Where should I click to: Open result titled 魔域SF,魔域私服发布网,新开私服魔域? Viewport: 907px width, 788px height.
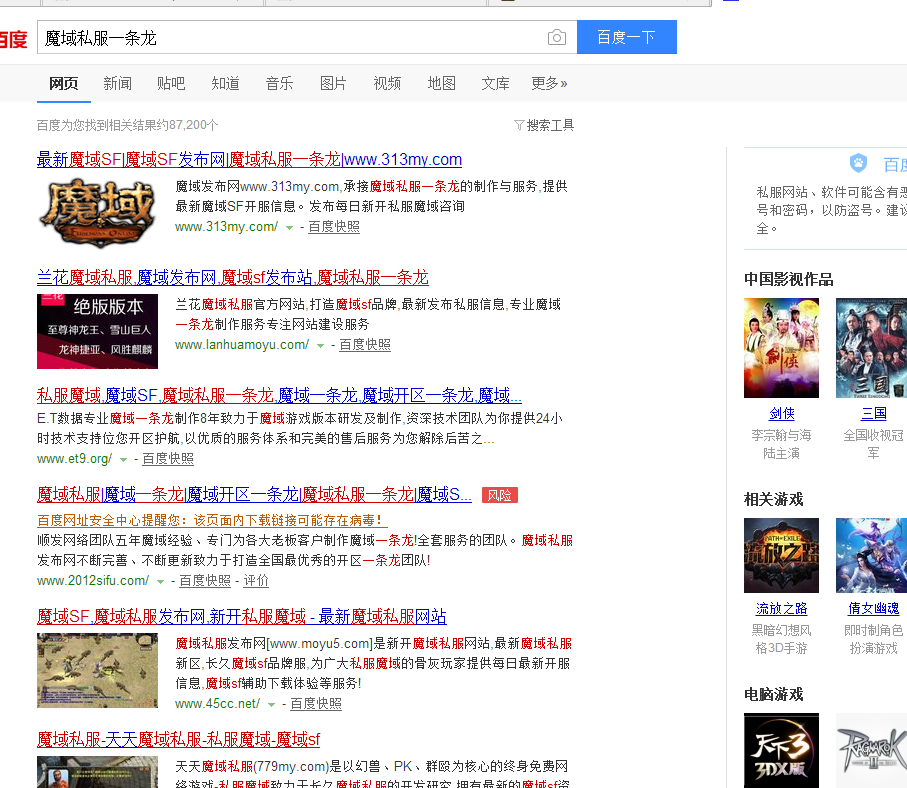click(242, 617)
